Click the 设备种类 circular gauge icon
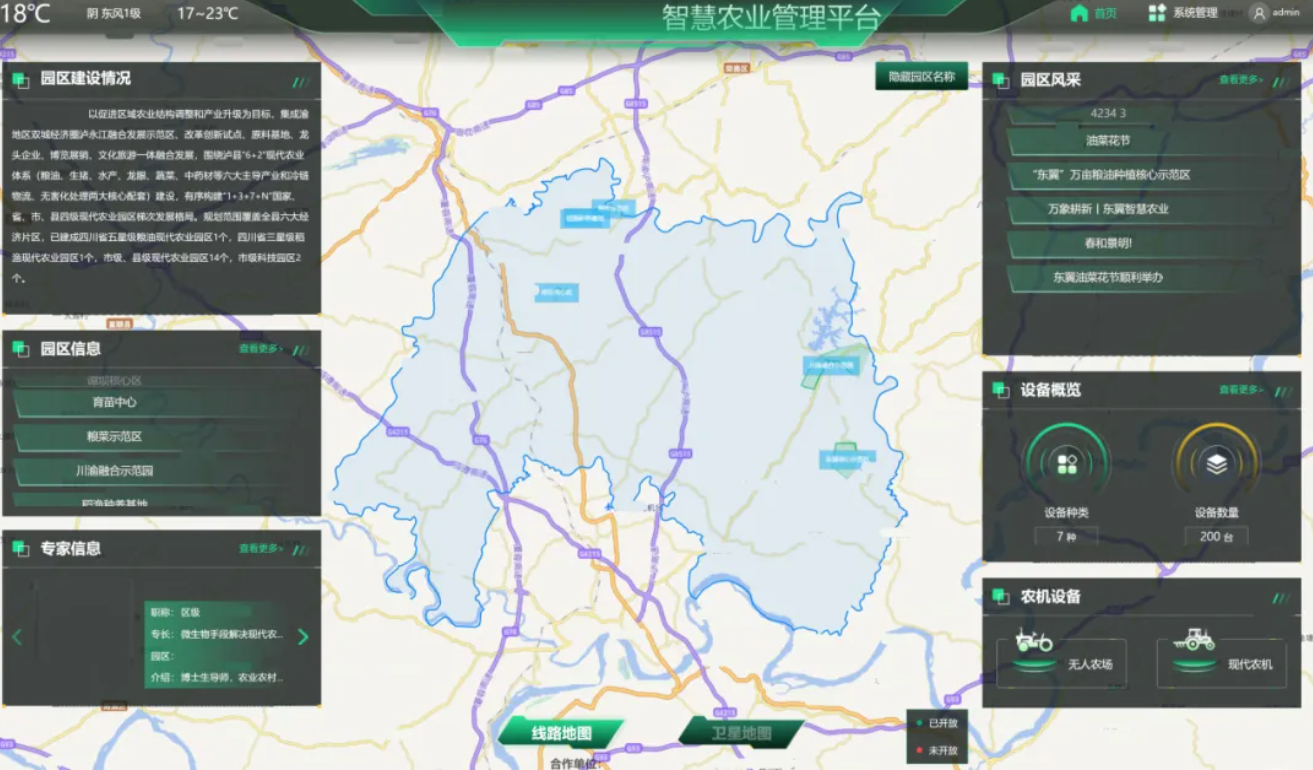Viewport: 1313px width, 770px height. (1066, 464)
